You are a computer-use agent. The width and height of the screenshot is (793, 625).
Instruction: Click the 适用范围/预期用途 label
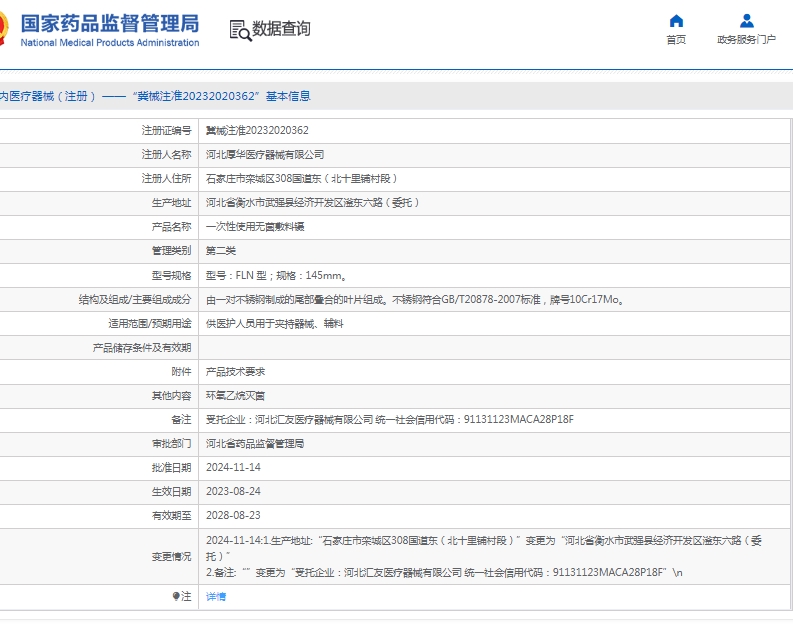coord(150,324)
